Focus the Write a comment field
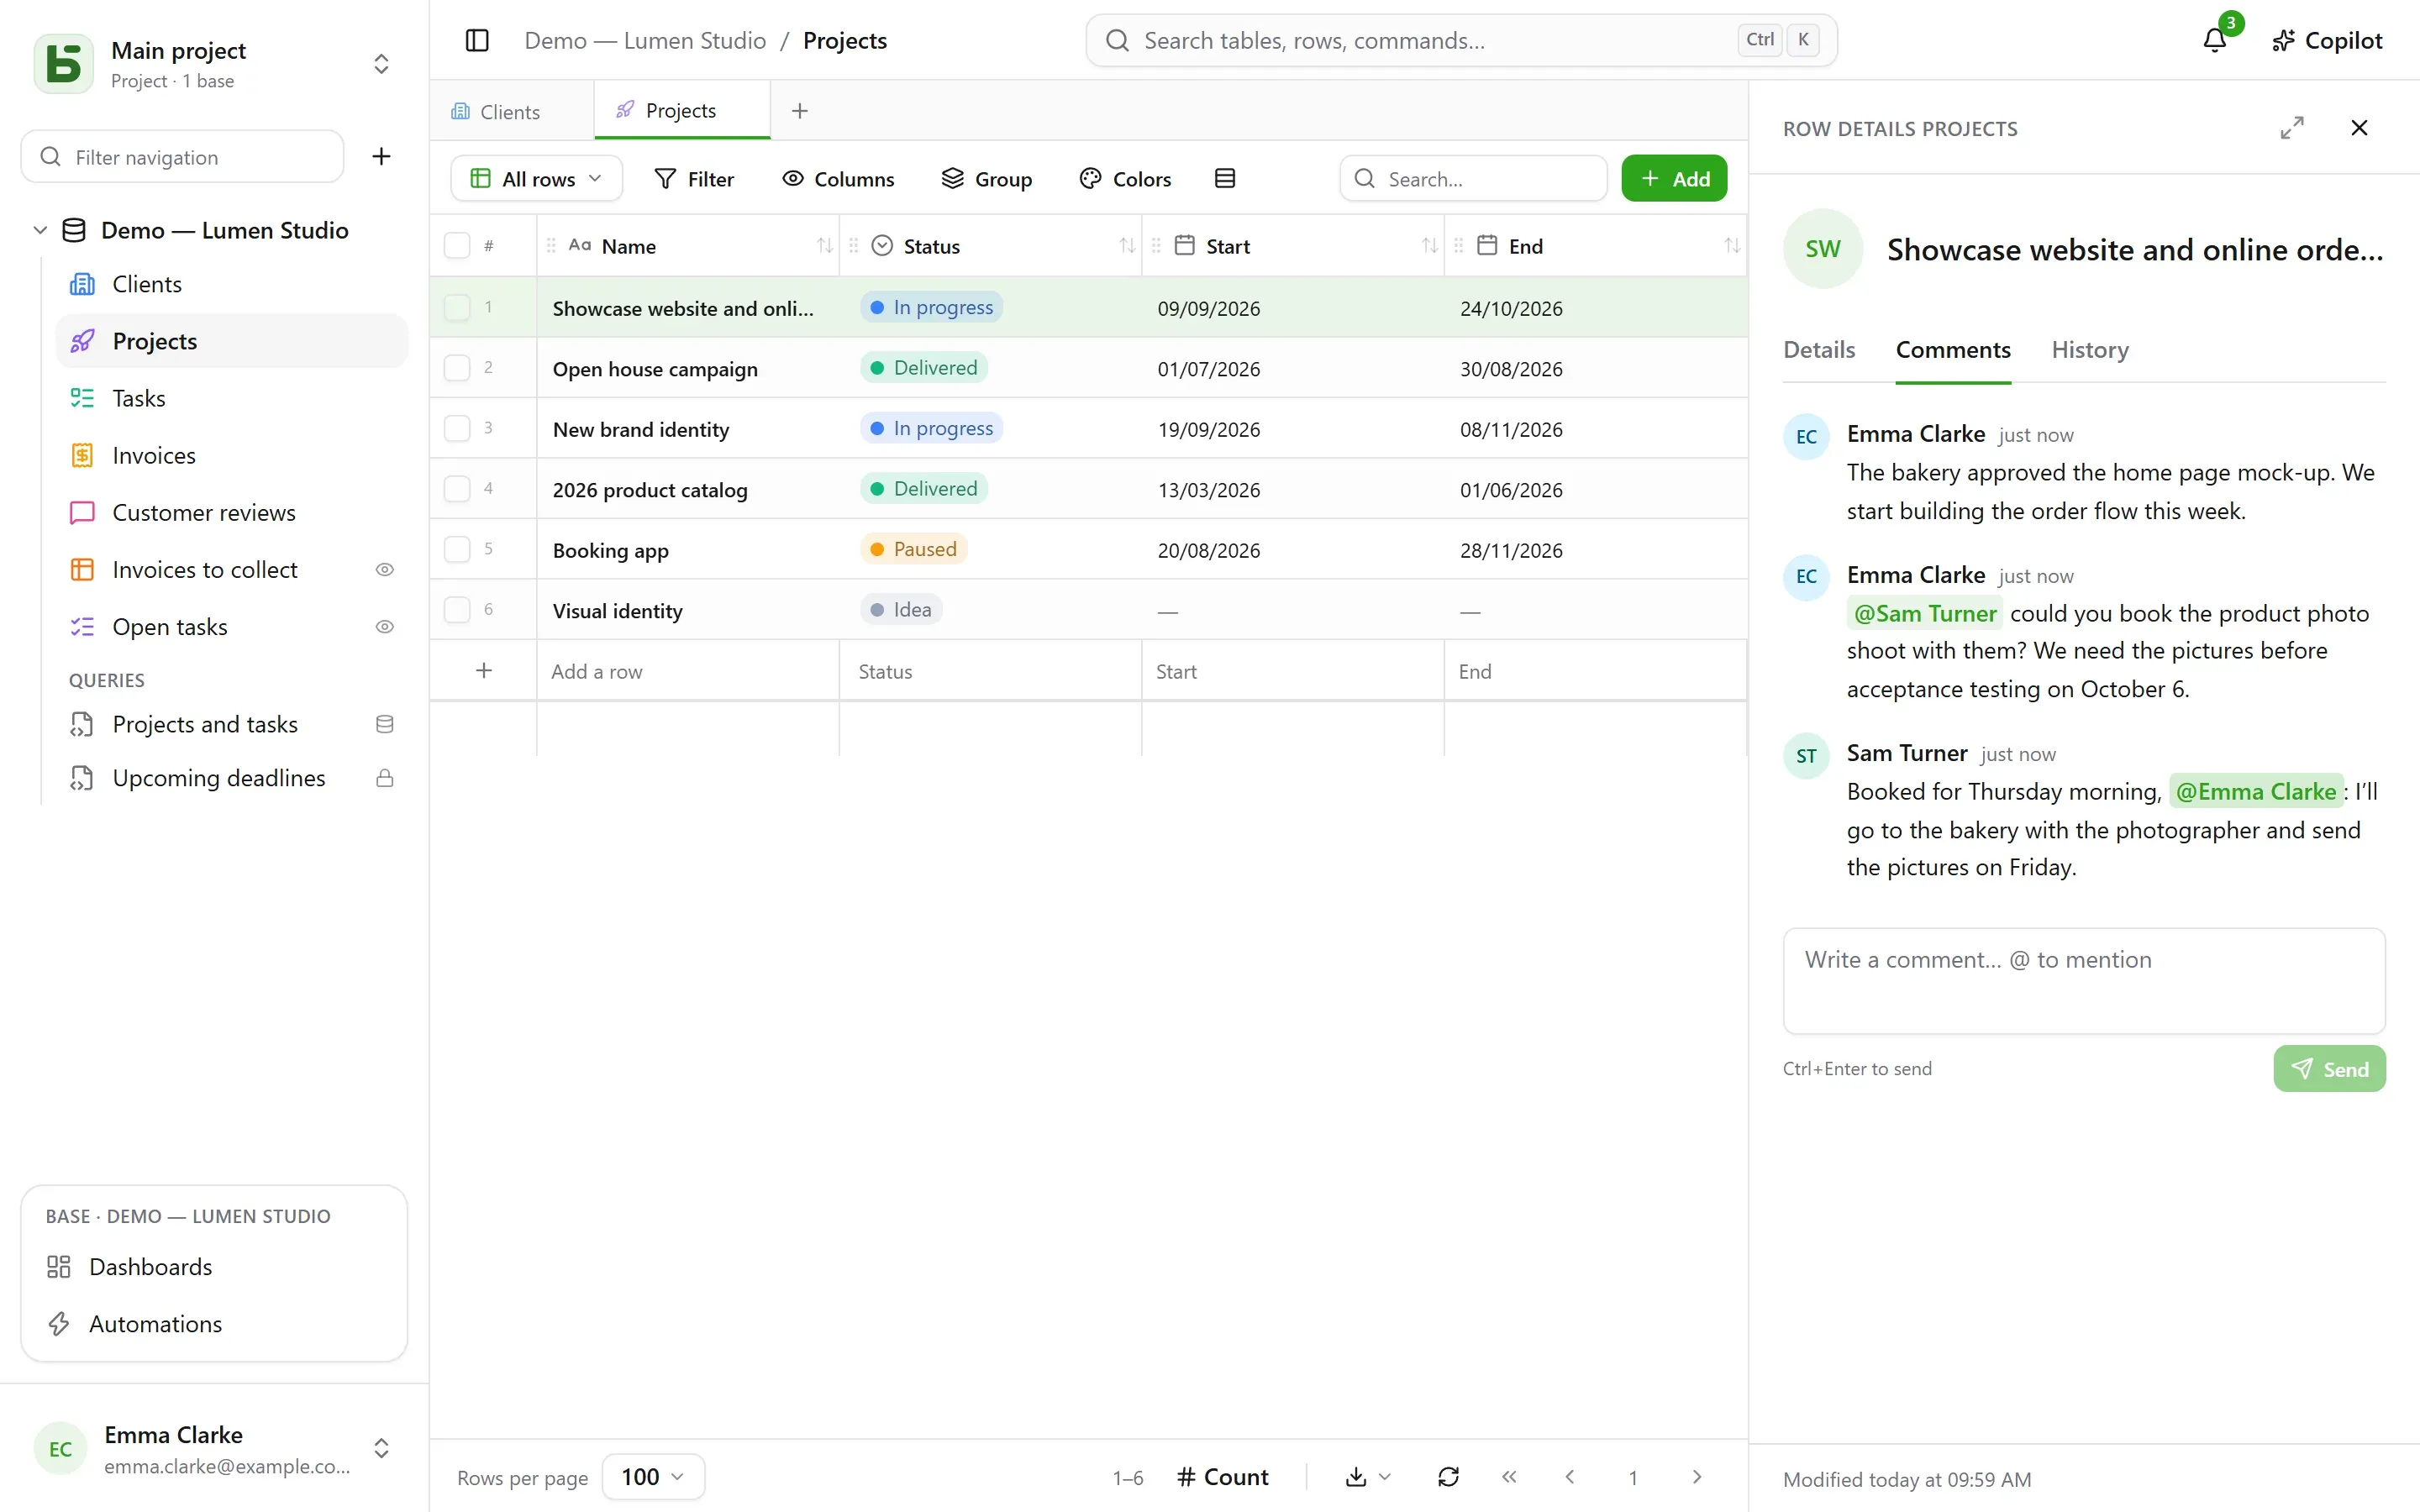Viewport: 2420px width, 1512px height. (2084, 981)
